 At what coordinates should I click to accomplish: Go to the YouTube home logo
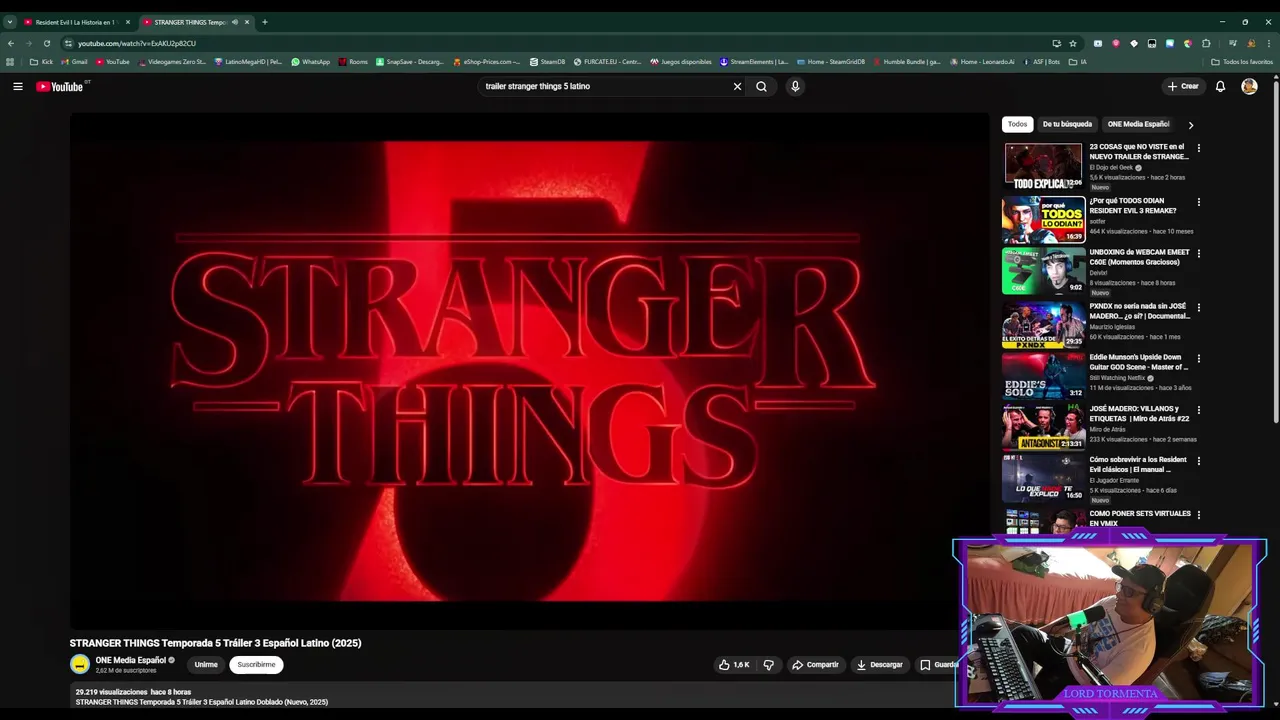pyautogui.click(x=60, y=86)
